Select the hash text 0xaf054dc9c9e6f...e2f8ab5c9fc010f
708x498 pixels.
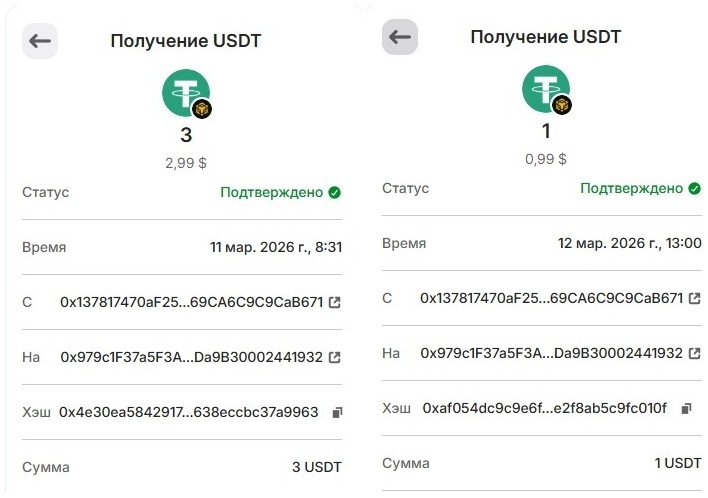coord(544,408)
